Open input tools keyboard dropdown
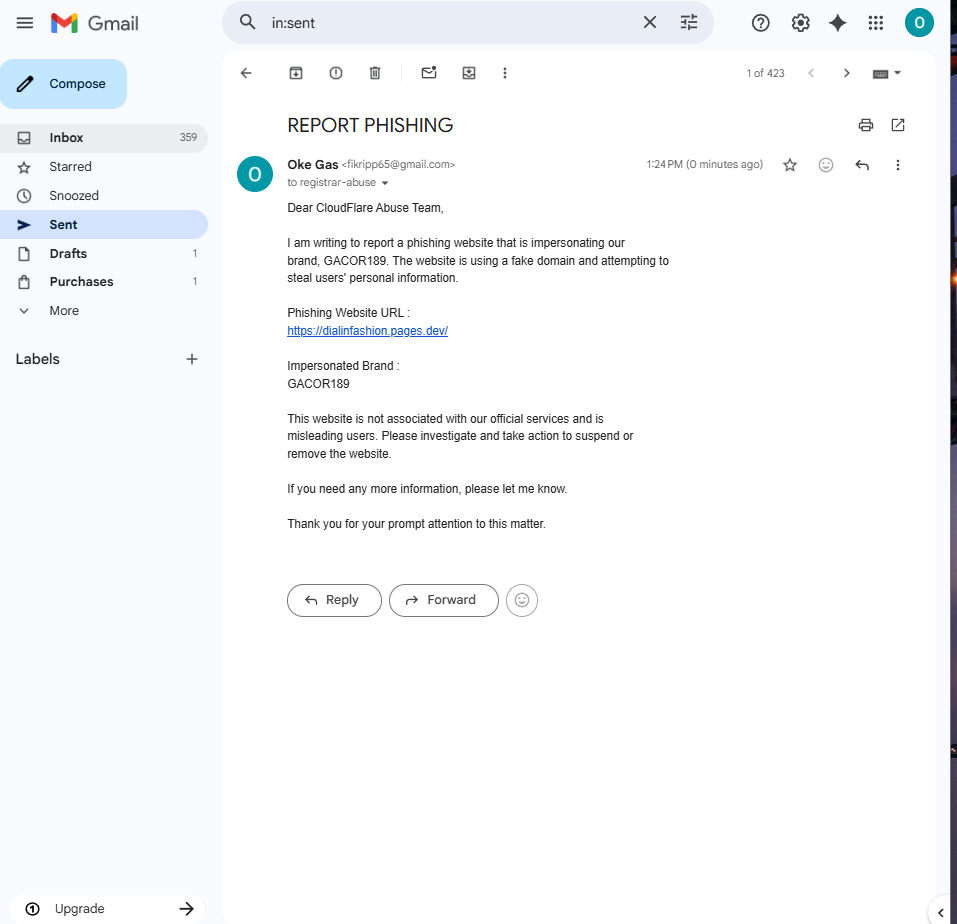 pyautogui.click(x=886, y=73)
